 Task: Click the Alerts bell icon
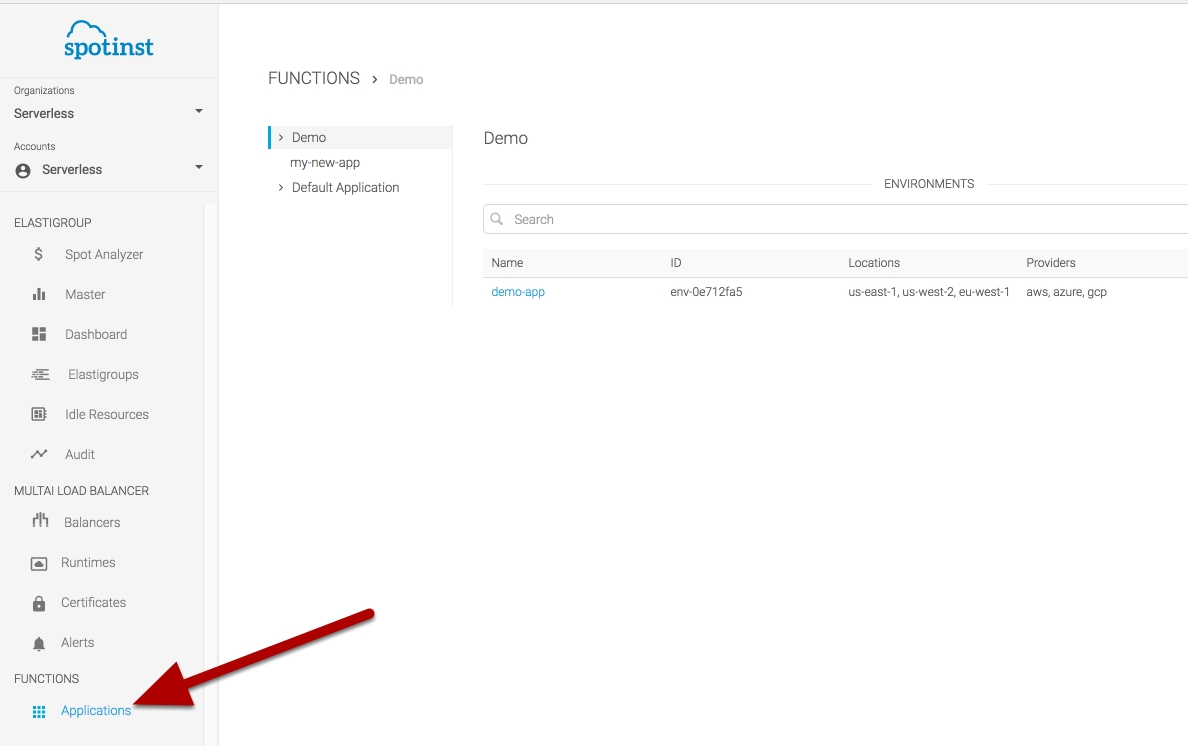click(x=39, y=643)
